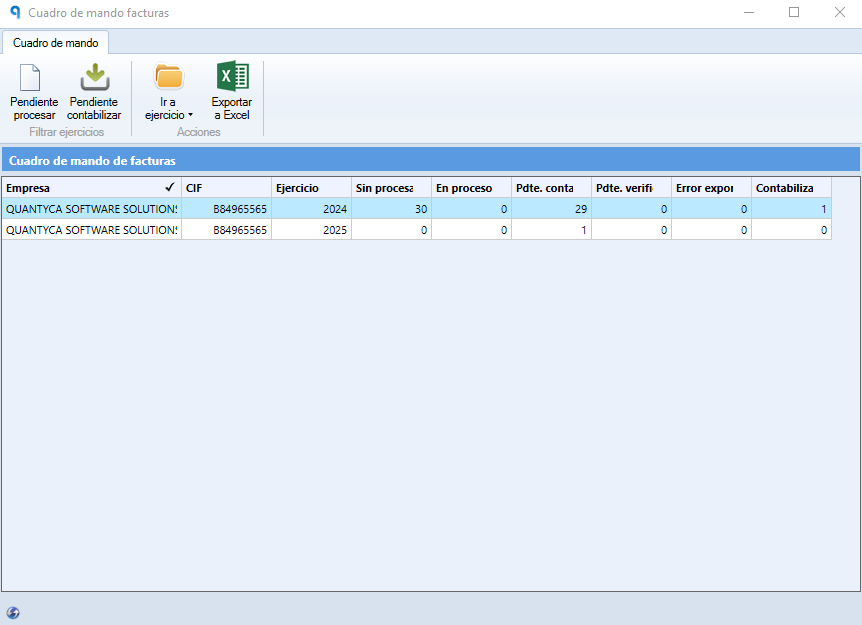The width and height of the screenshot is (862, 625).
Task: Filter by Pendiente contabilizar icon
Action: click(x=95, y=78)
